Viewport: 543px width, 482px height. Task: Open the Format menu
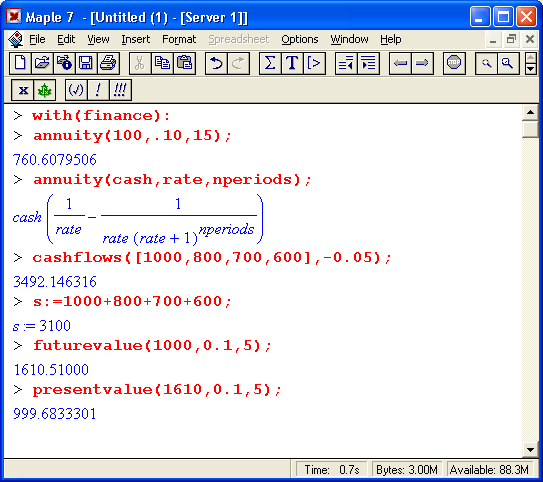(179, 39)
